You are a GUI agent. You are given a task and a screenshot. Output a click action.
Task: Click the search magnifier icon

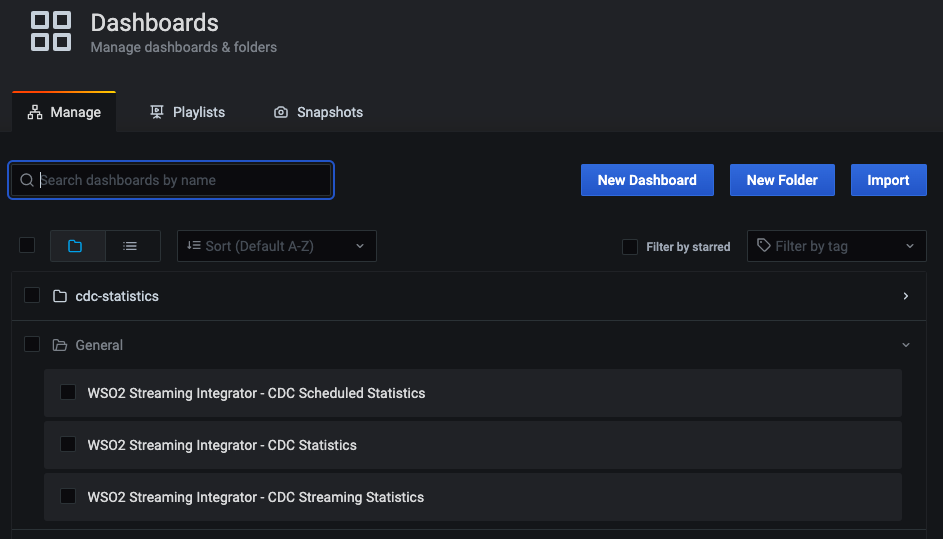(26, 180)
